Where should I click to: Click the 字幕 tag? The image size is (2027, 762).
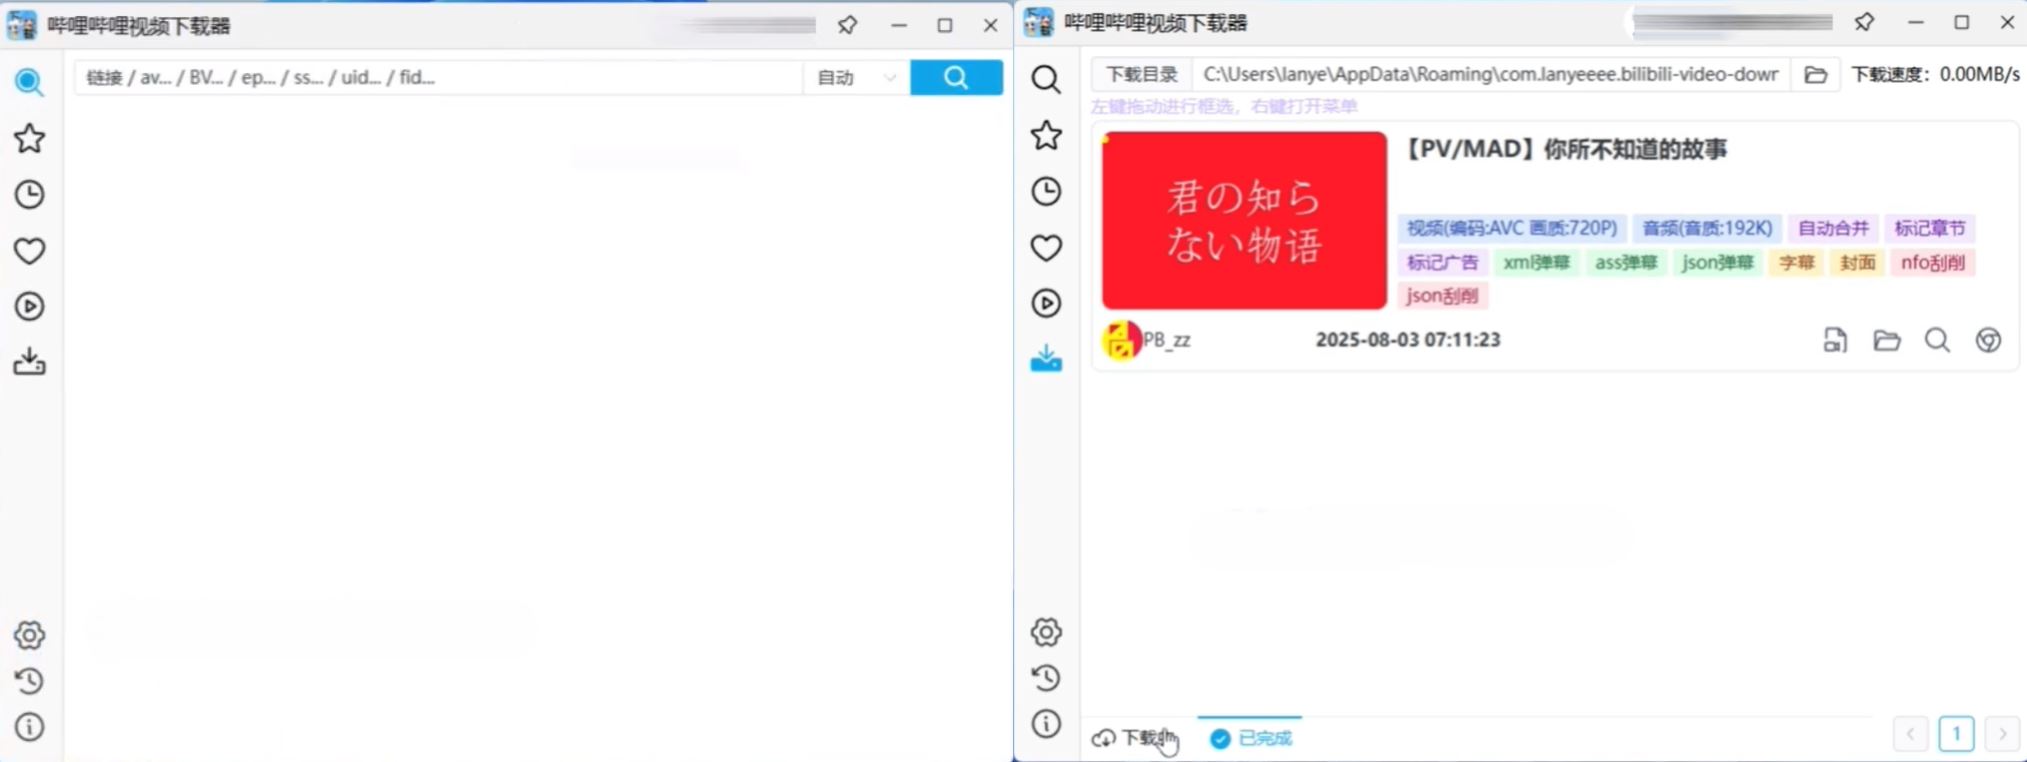[1796, 262]
